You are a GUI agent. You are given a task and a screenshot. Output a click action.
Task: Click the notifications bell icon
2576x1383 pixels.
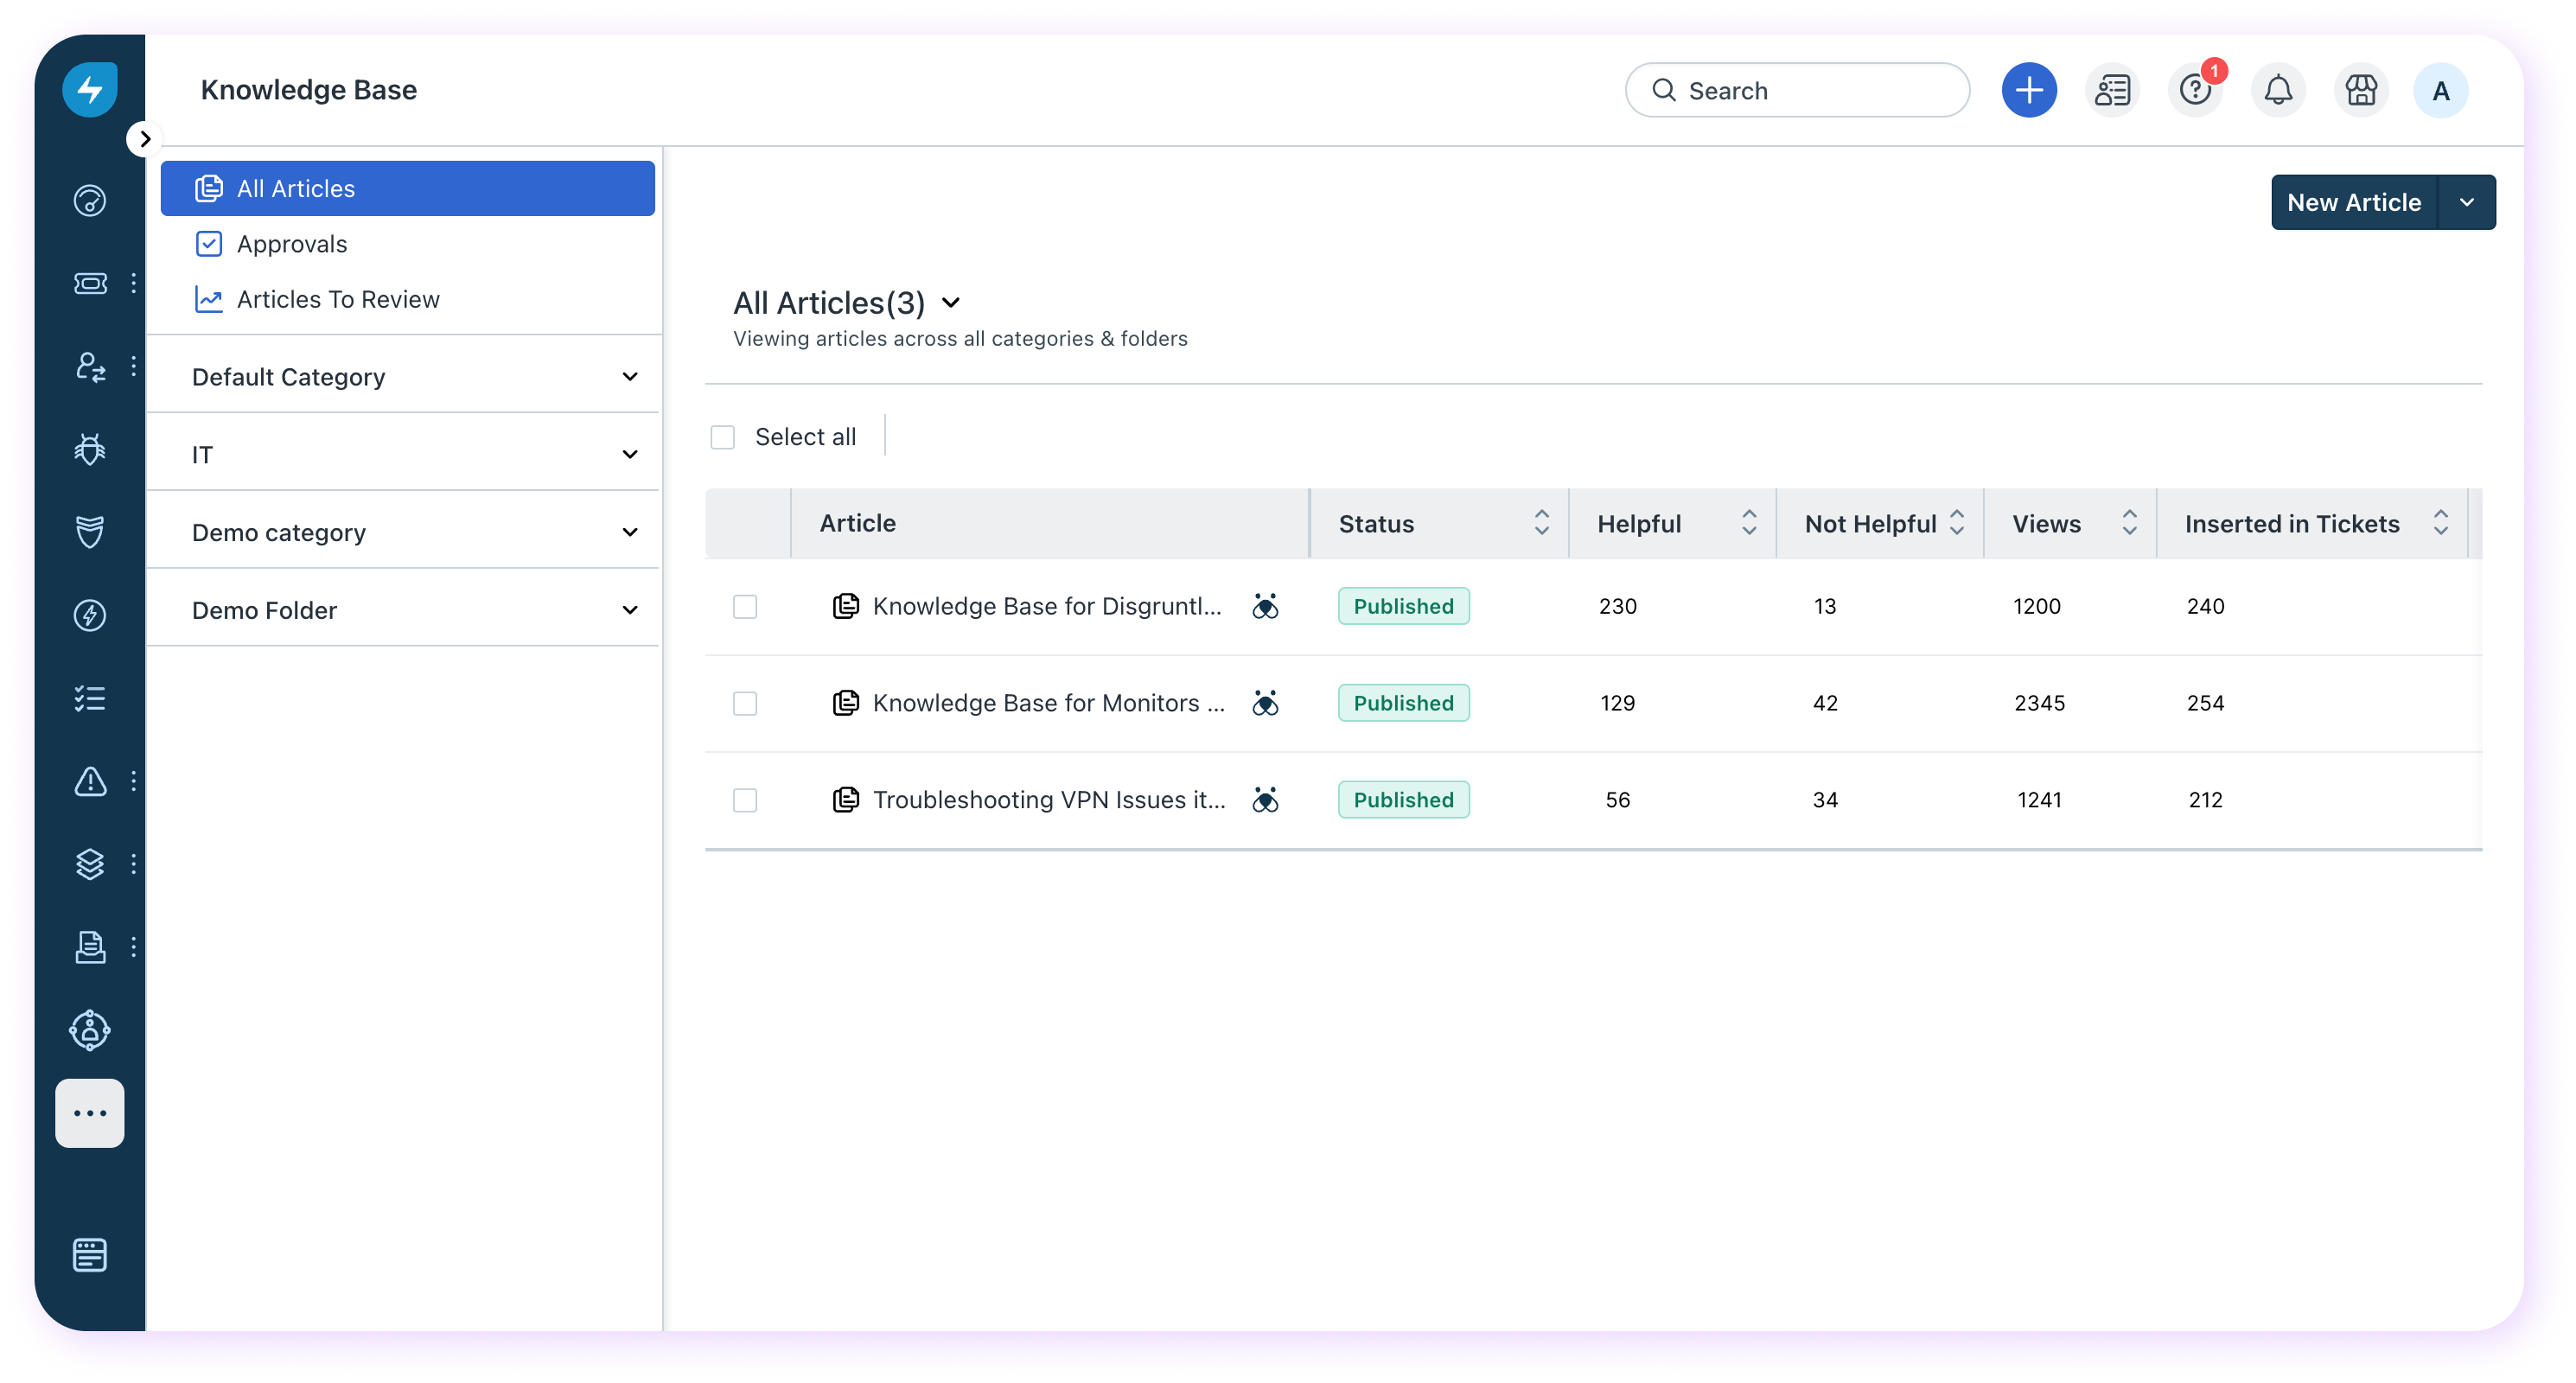pyautogui.click(x=2278, y=91)
